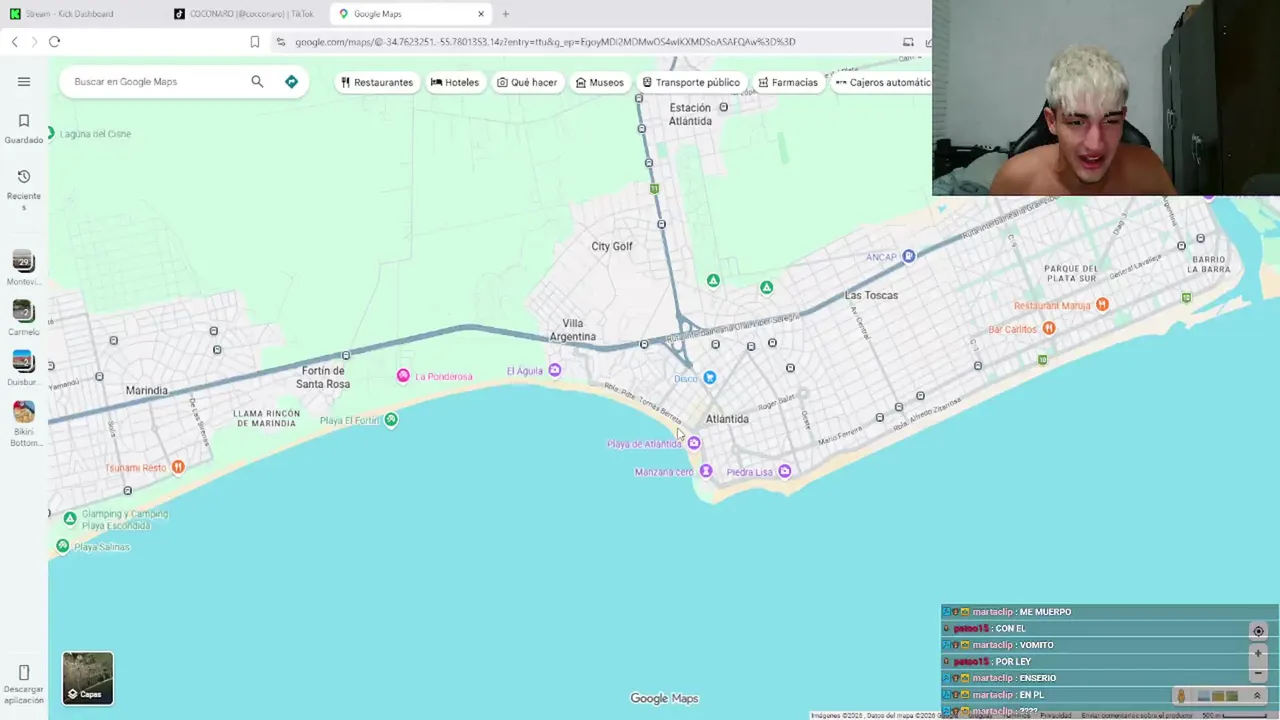Open site info icon beside URL
The width and height of the screenshot is (1280, 720).
tap(281, 42)
